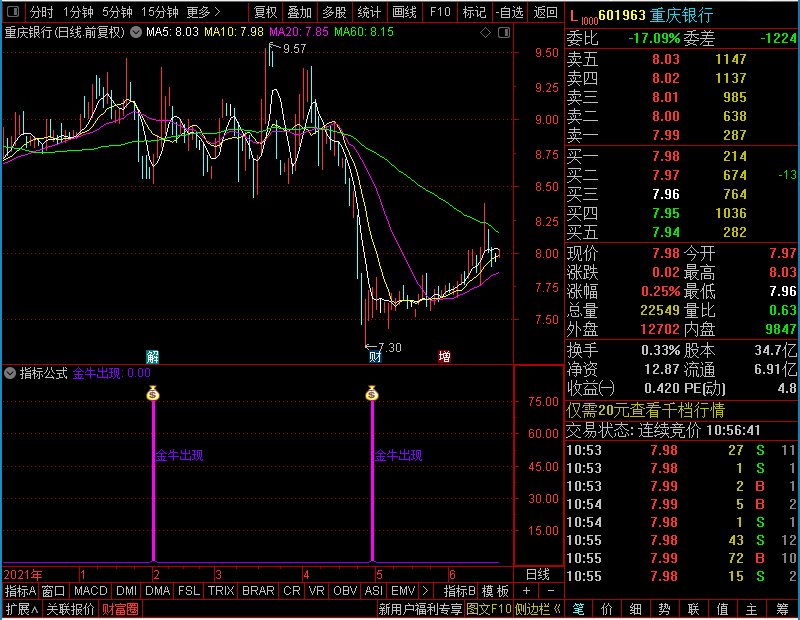This screenshot has width=800, height=620.
Task: Switch indicator to OBV
Action: click(x=345, y=591)
